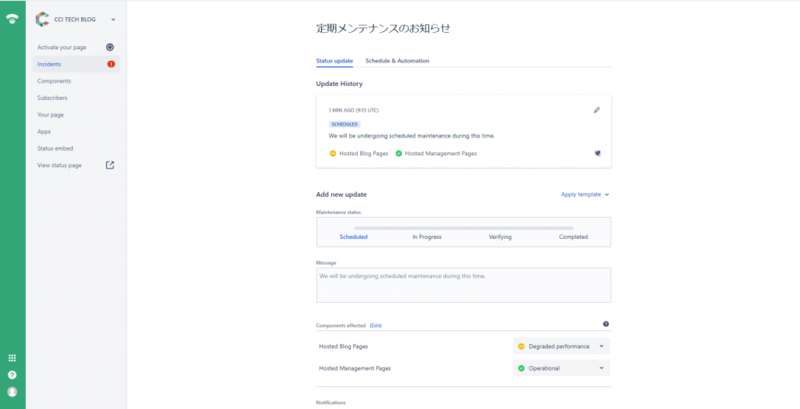Click the 定期メンテナンスのお知らせ page title
This screenshot has height=409, width=800.
(383, 29)
